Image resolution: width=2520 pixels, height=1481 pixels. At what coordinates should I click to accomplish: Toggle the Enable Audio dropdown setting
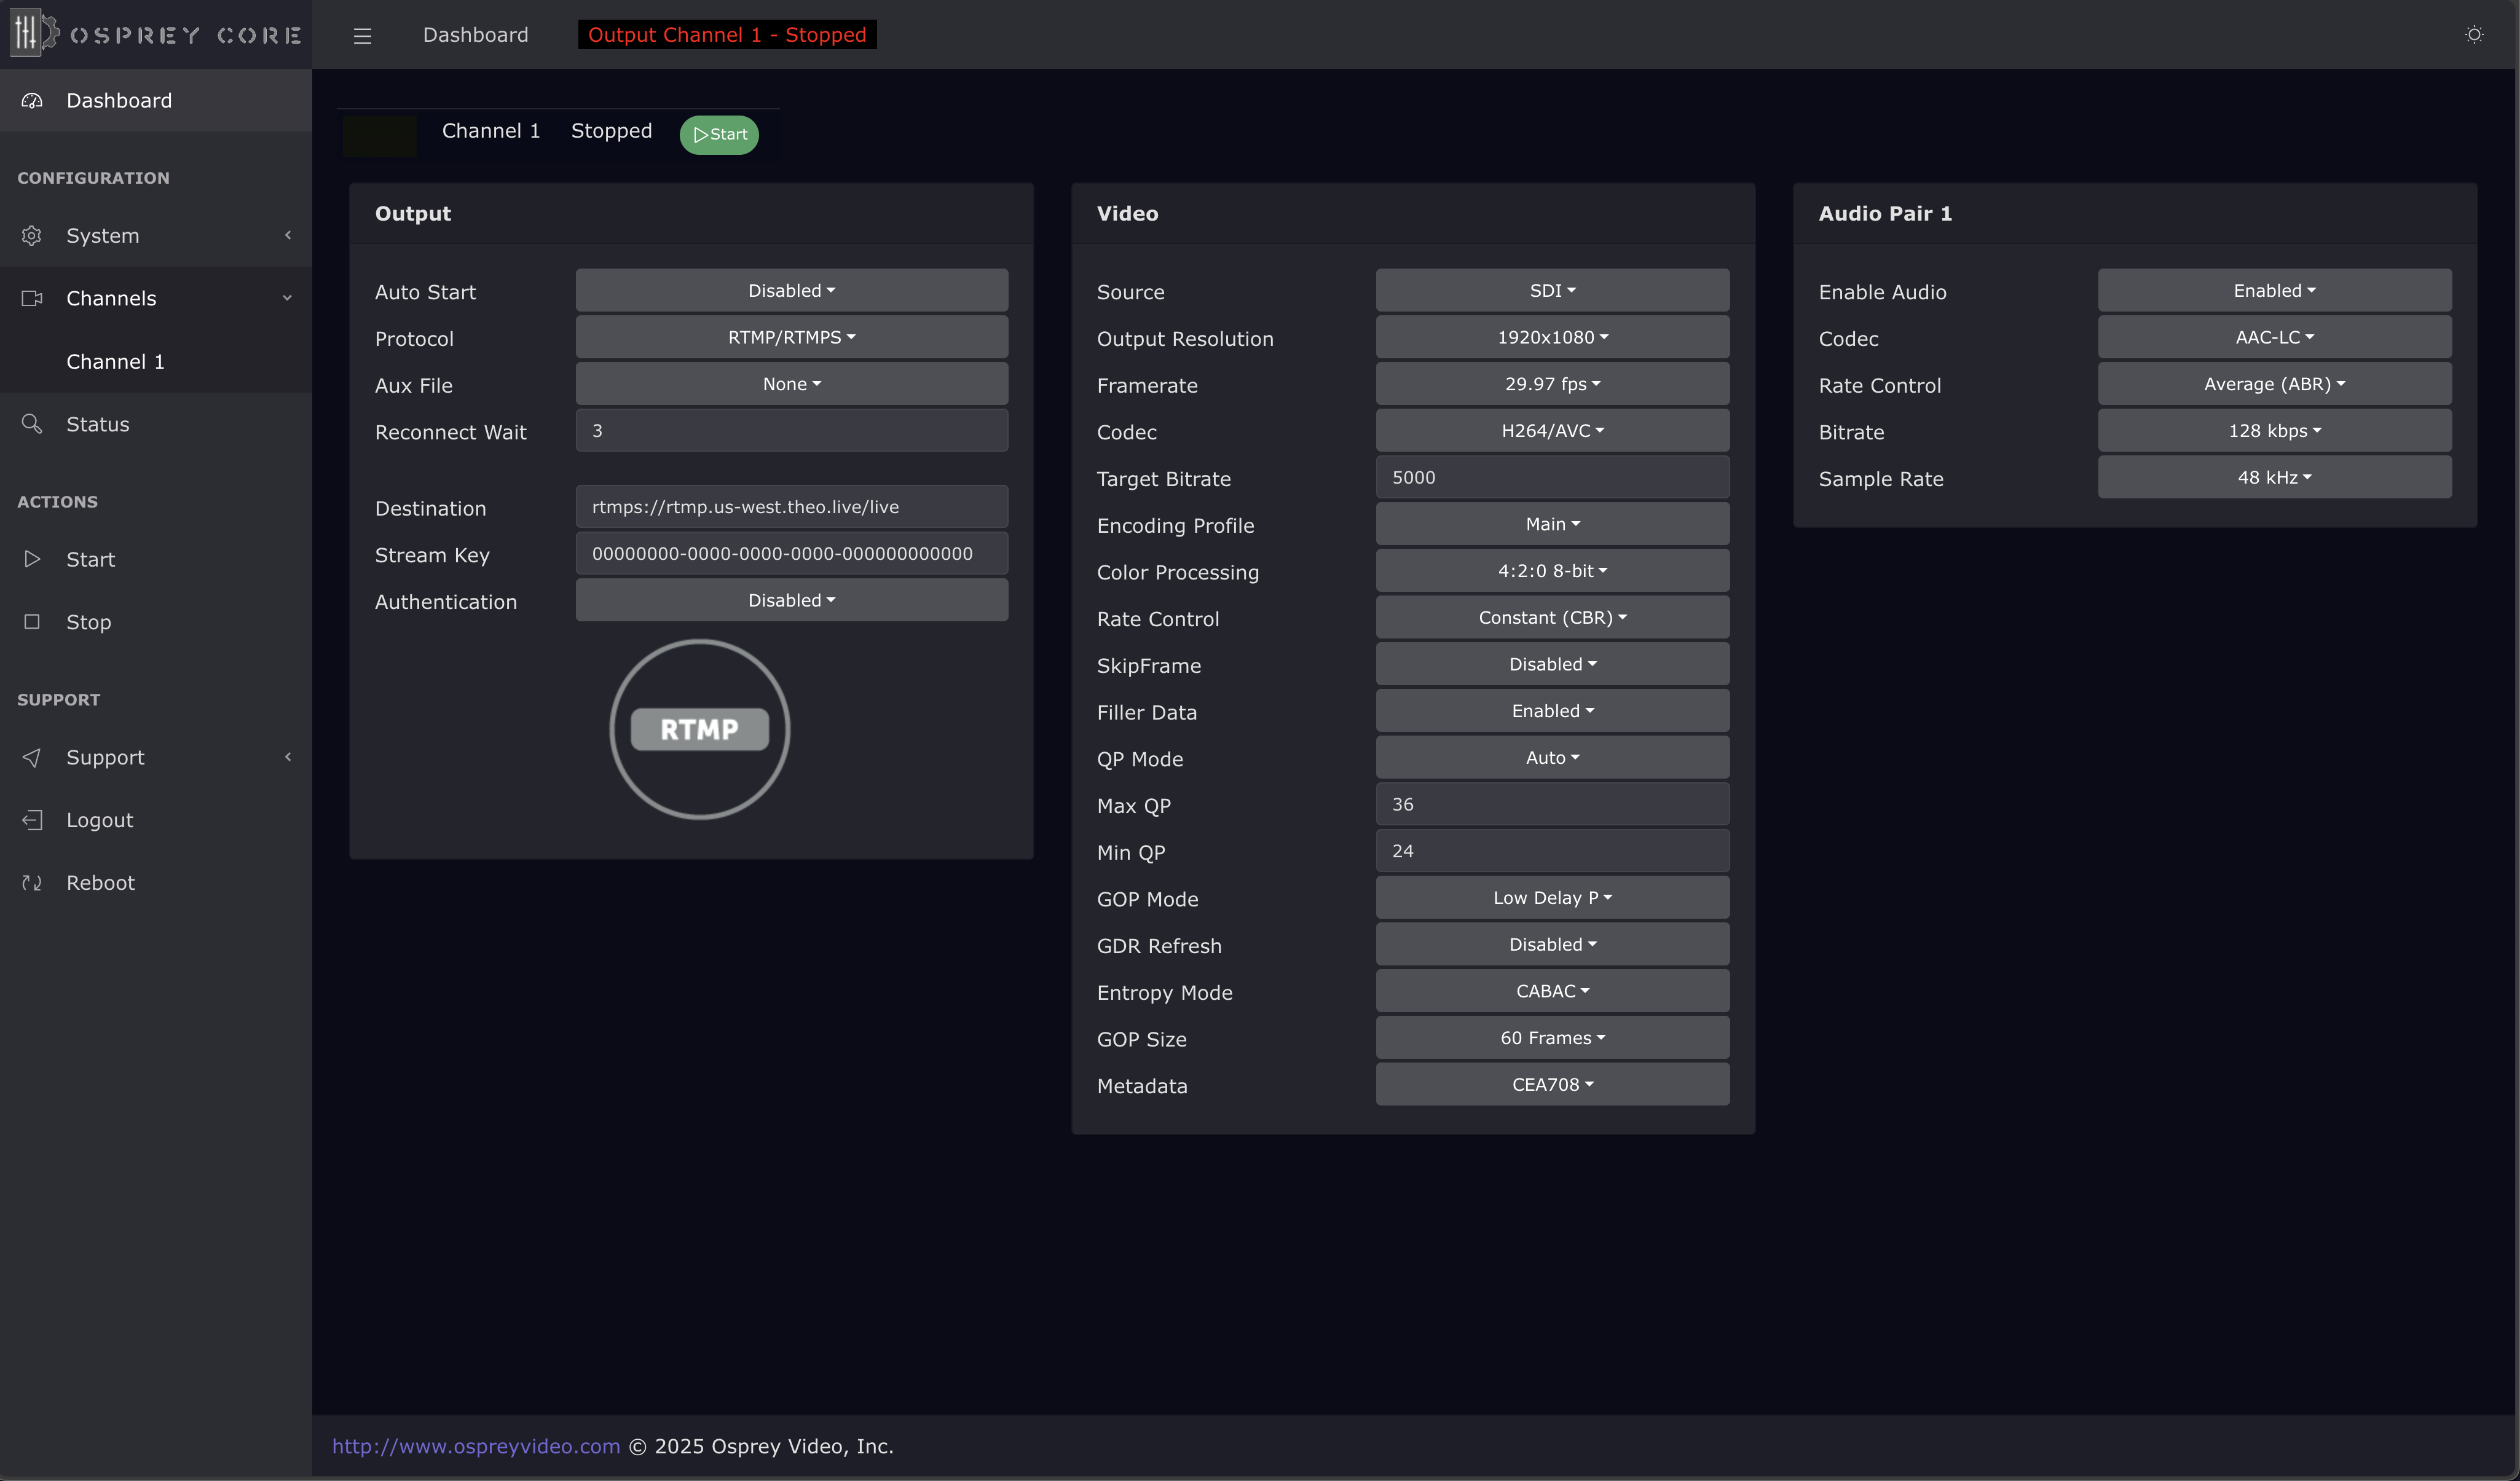[2273, 291]
